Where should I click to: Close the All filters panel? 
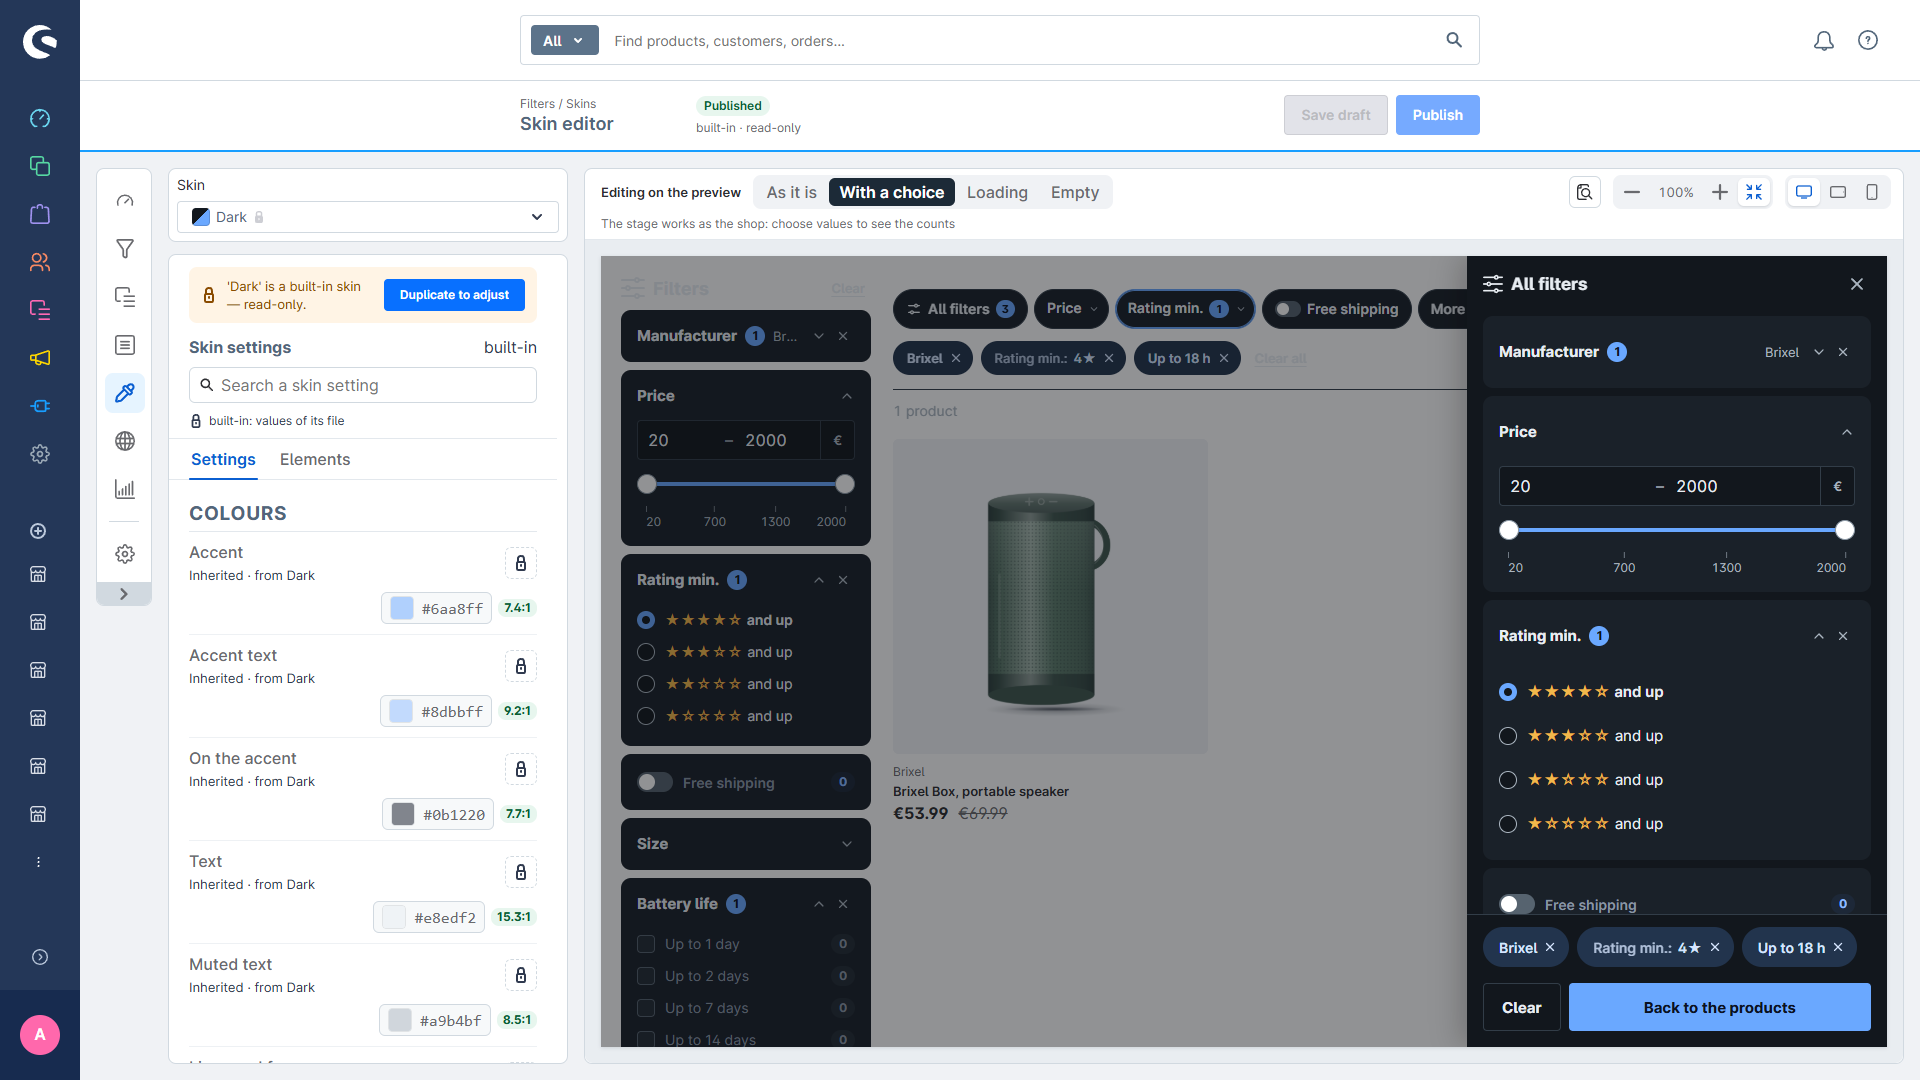[1857, 284]
